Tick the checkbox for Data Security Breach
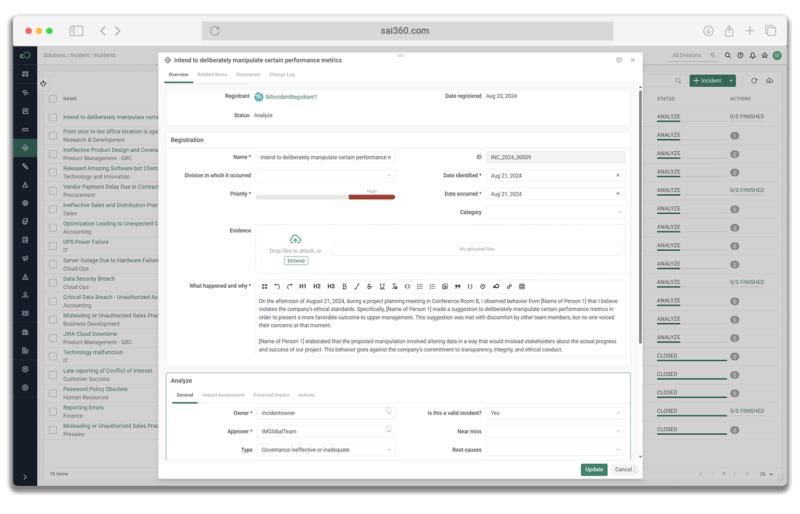Screen dimensions: 800x514 [53, 281]
